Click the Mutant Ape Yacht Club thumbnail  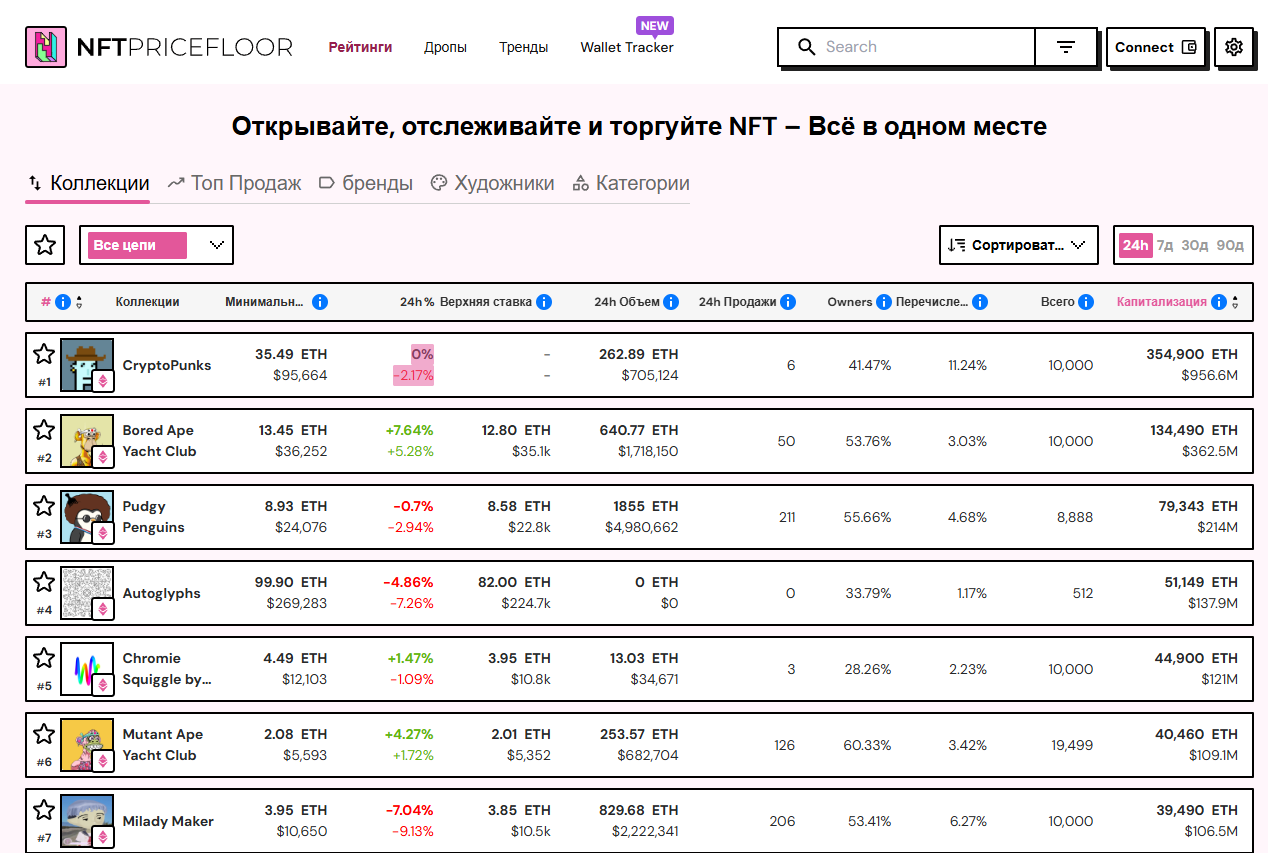pyautogui.click(x=86, y=745)
